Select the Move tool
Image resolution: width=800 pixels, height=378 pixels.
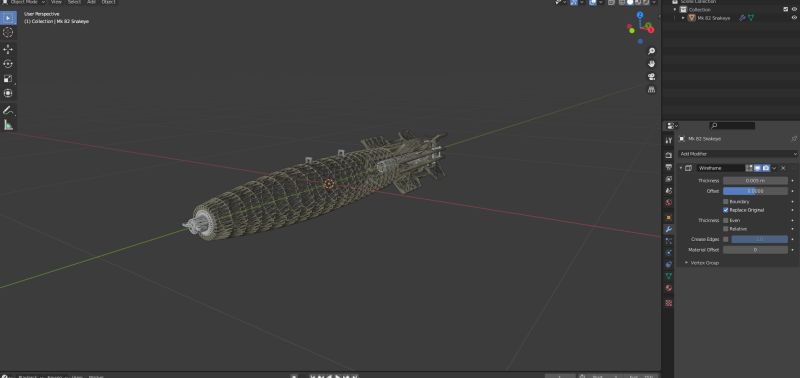(8, 49)
